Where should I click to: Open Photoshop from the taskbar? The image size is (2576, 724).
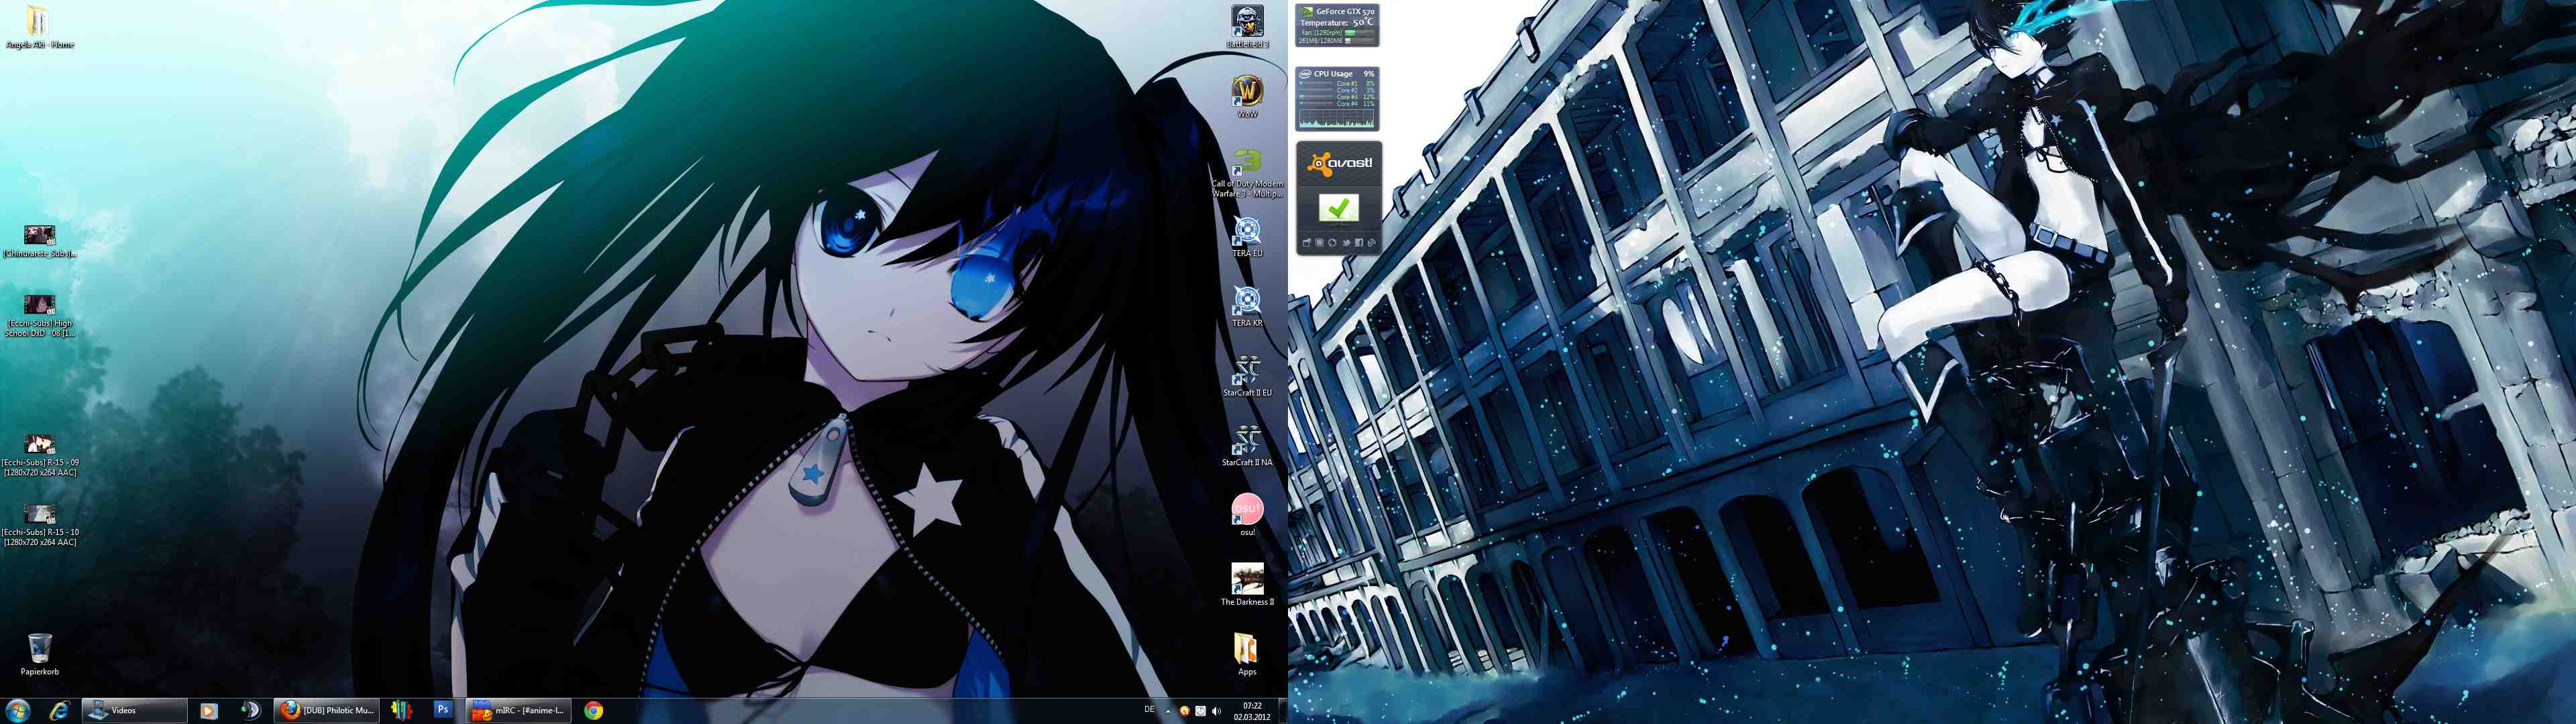point(443,709)
